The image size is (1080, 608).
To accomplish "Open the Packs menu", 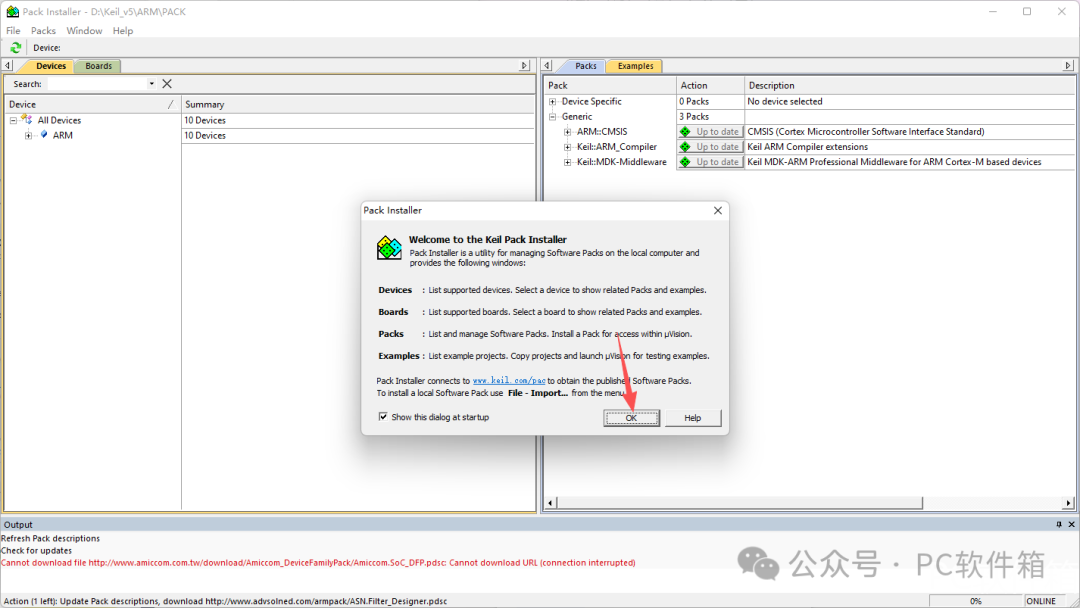I will (43, 30).
